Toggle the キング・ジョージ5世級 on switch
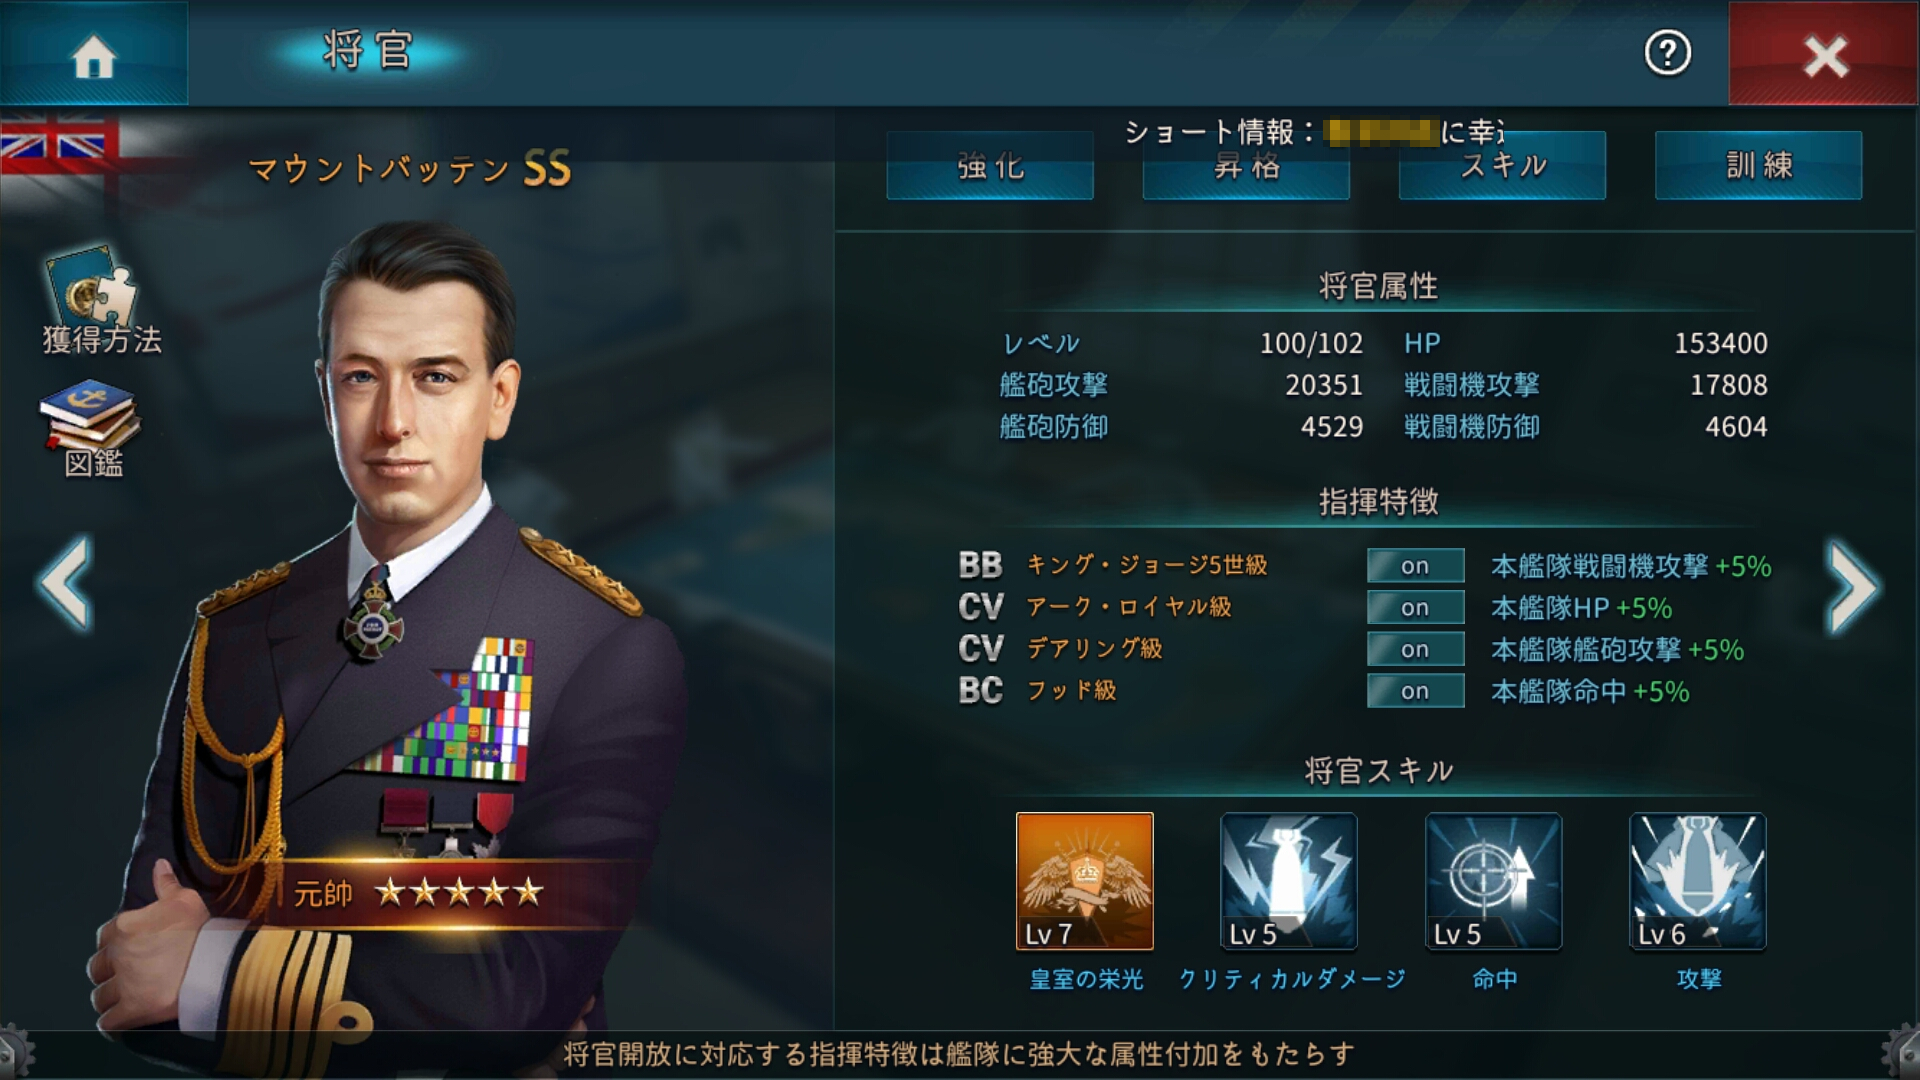The height and width of the screenshot is (1080, 1920). pyautogui.click(x=1415, y=565)
